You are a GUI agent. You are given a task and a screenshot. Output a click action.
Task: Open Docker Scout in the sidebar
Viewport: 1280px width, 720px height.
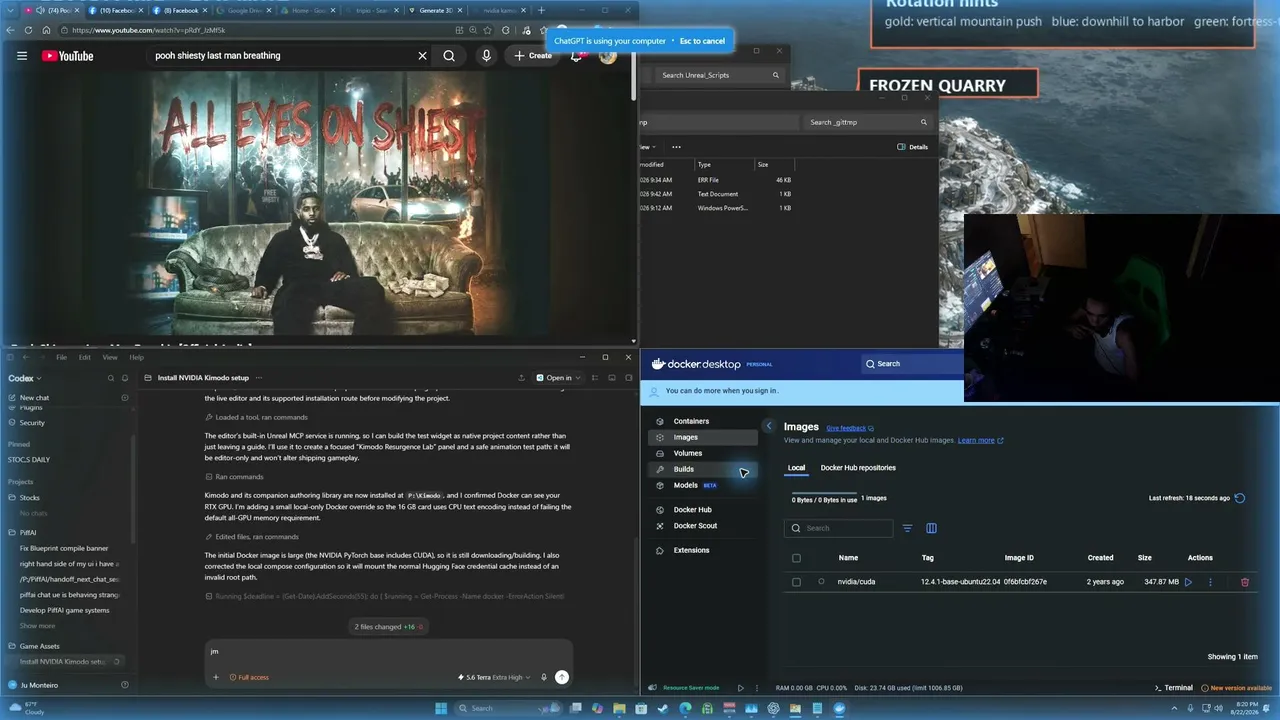[x=695, y=525]
